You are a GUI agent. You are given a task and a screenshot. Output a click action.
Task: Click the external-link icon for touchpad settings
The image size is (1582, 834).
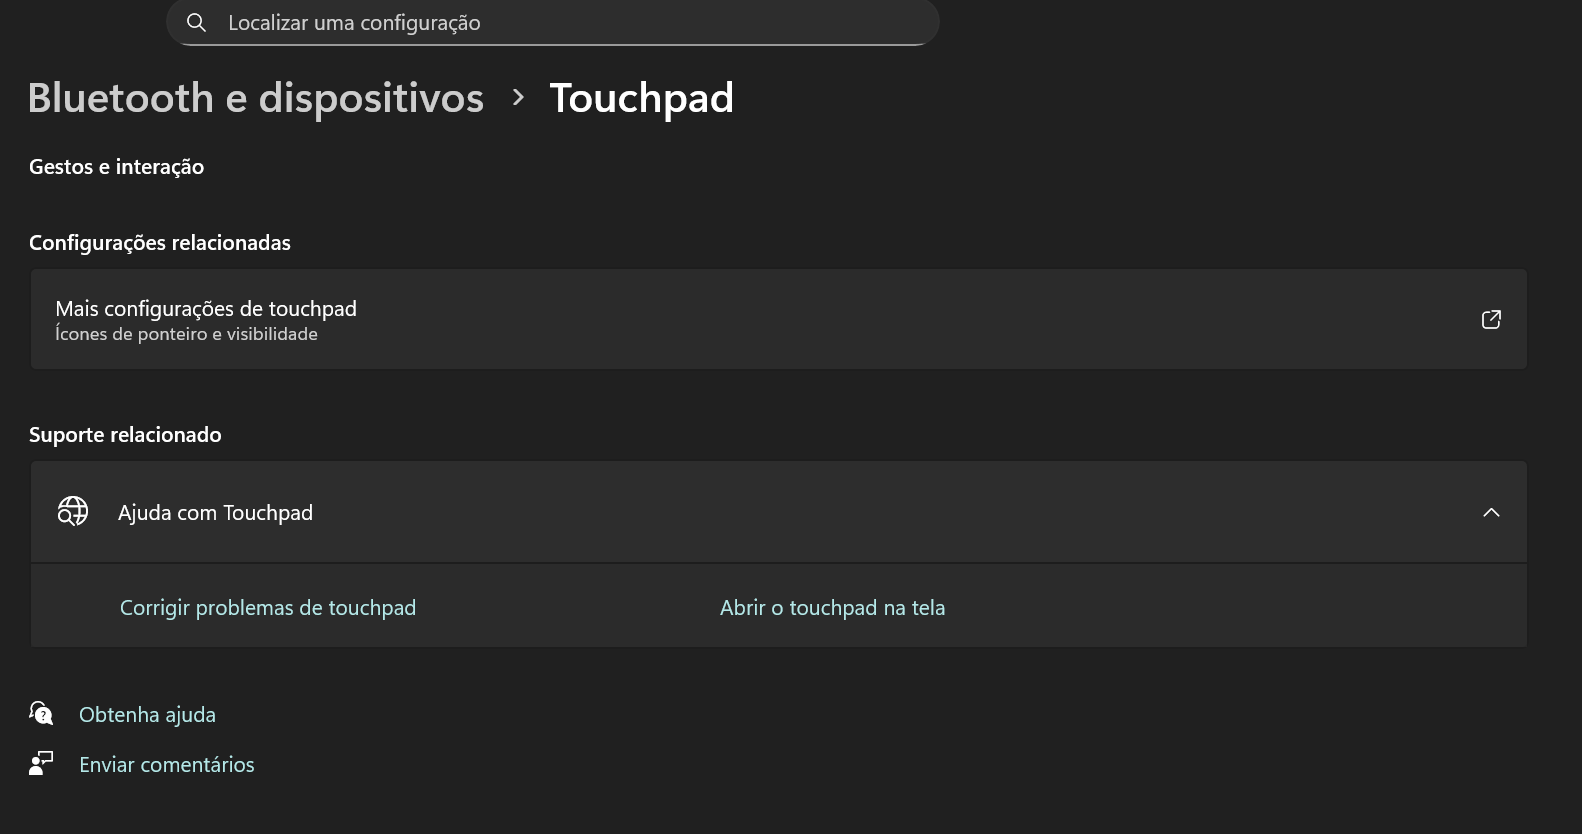coord(1491,320)
